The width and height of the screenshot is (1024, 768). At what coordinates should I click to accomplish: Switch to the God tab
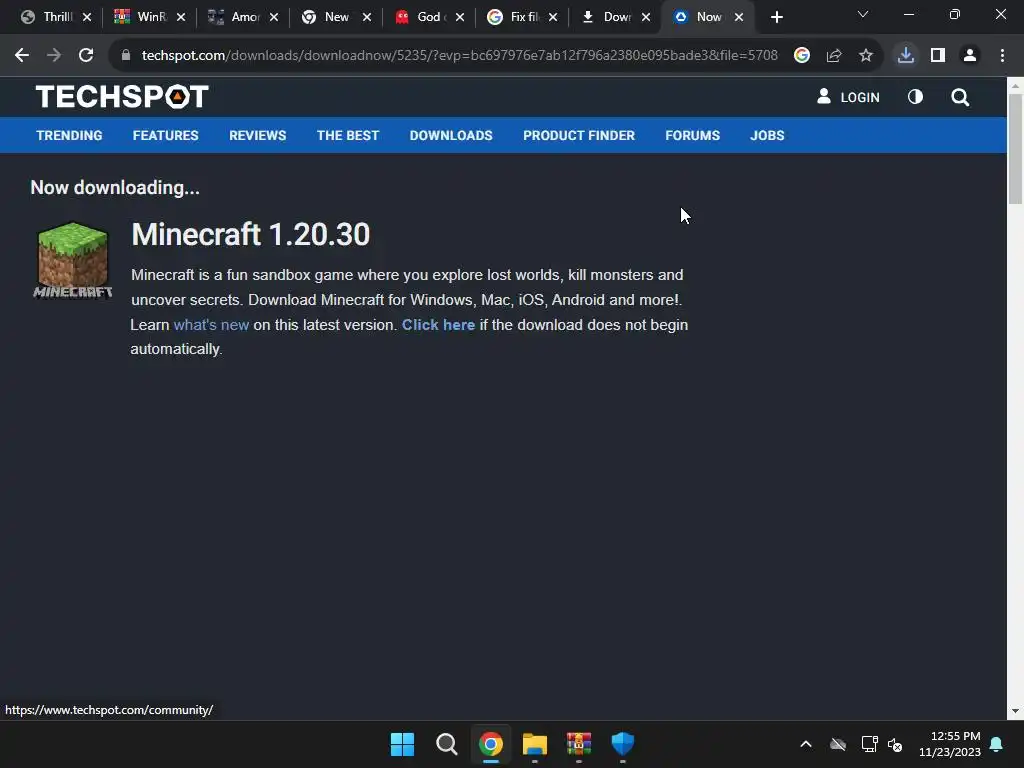coord(428,17)
